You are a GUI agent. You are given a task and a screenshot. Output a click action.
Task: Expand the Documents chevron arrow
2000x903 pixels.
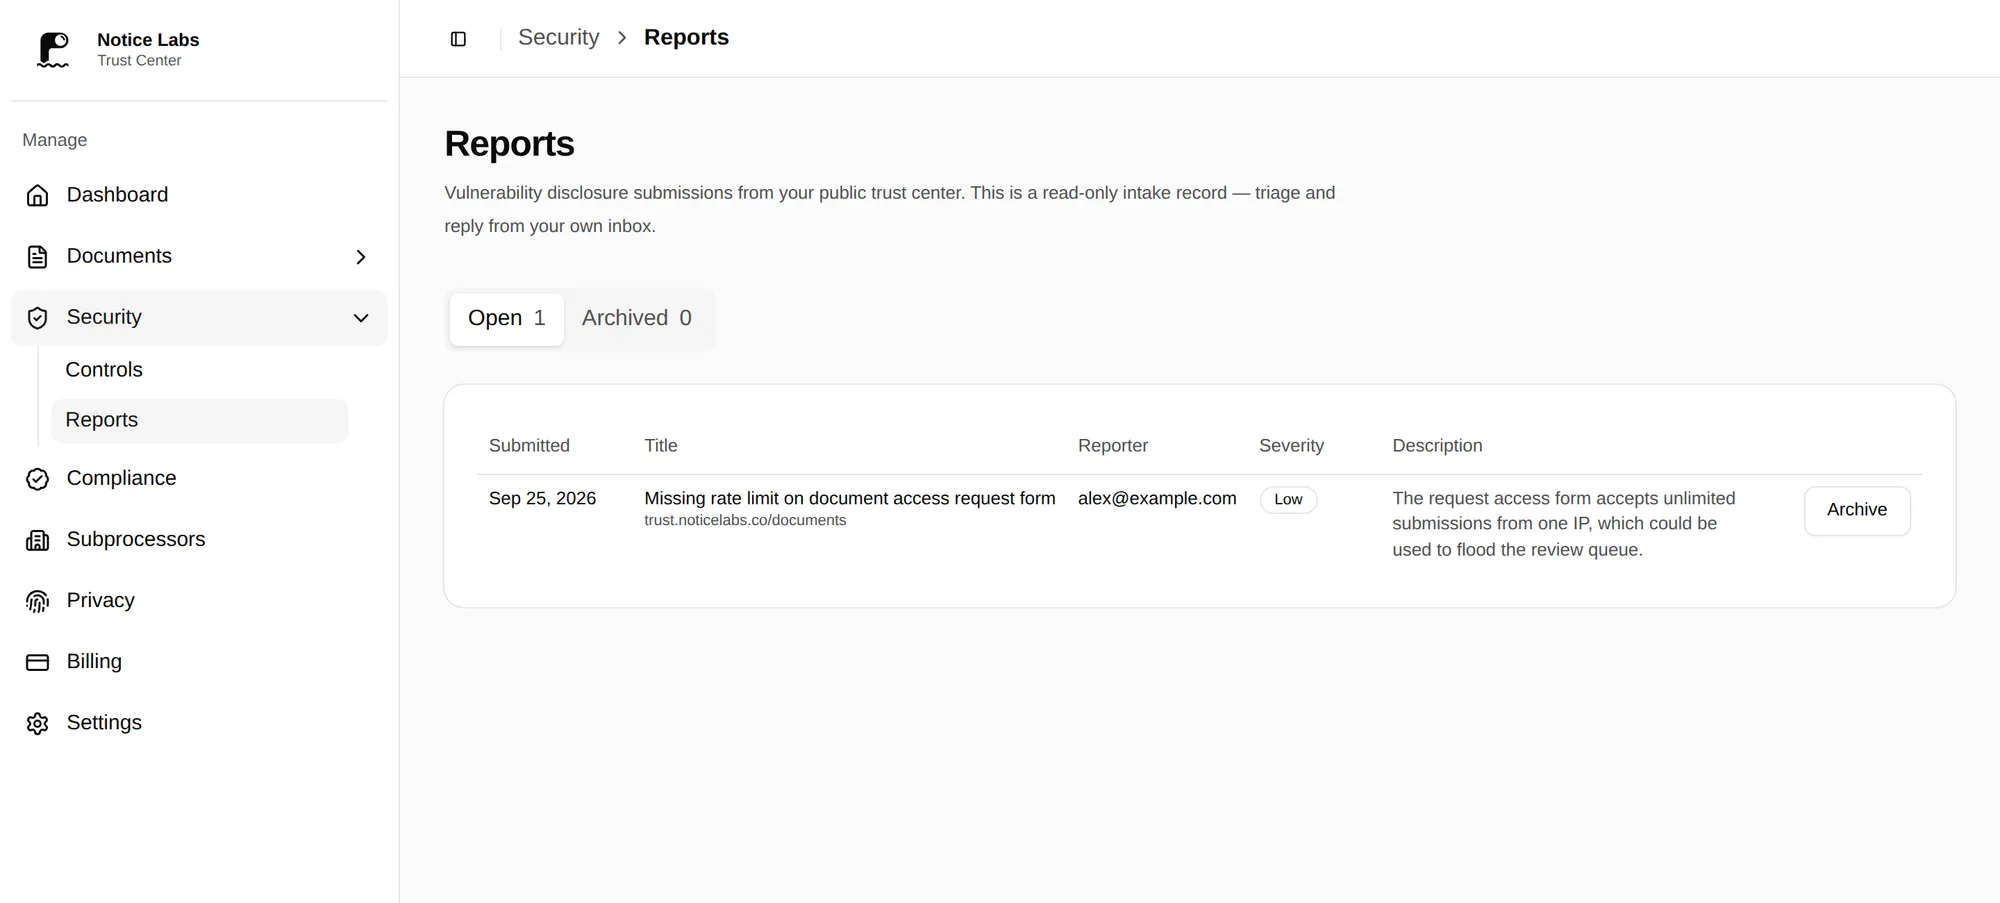361,257
